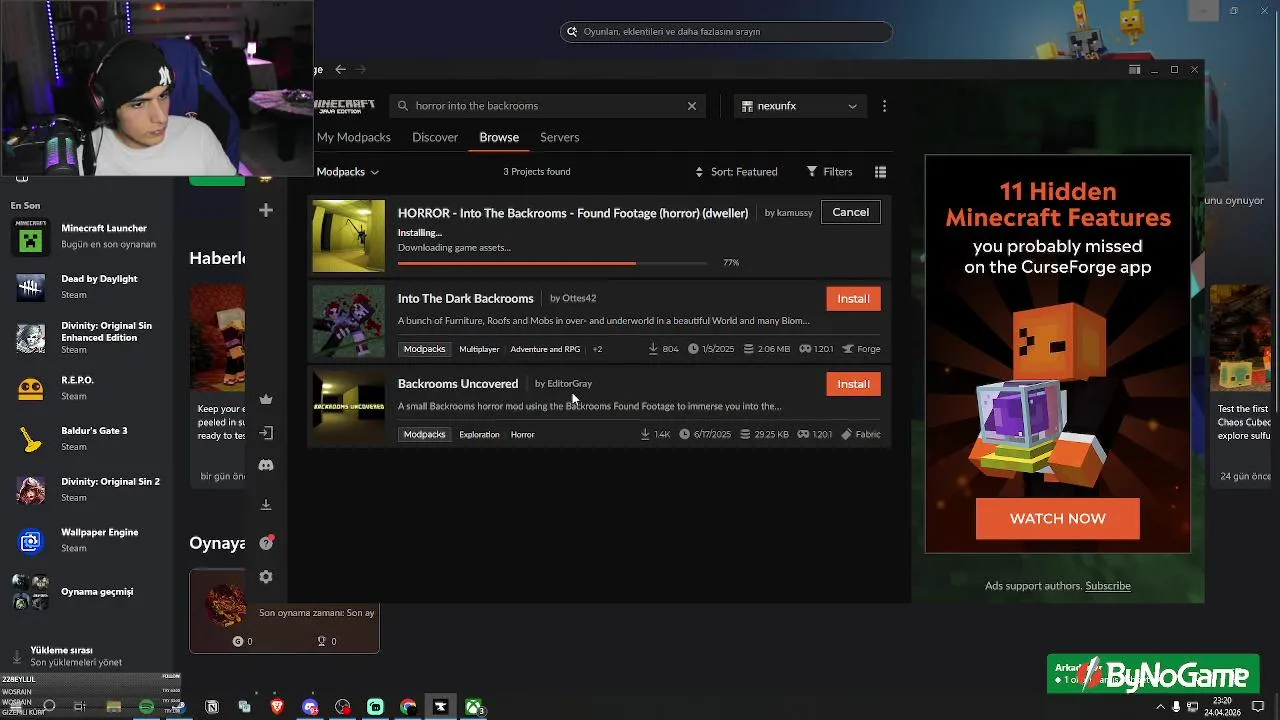Open Backrooms Uncovered thumbnail

click(349, 407)
